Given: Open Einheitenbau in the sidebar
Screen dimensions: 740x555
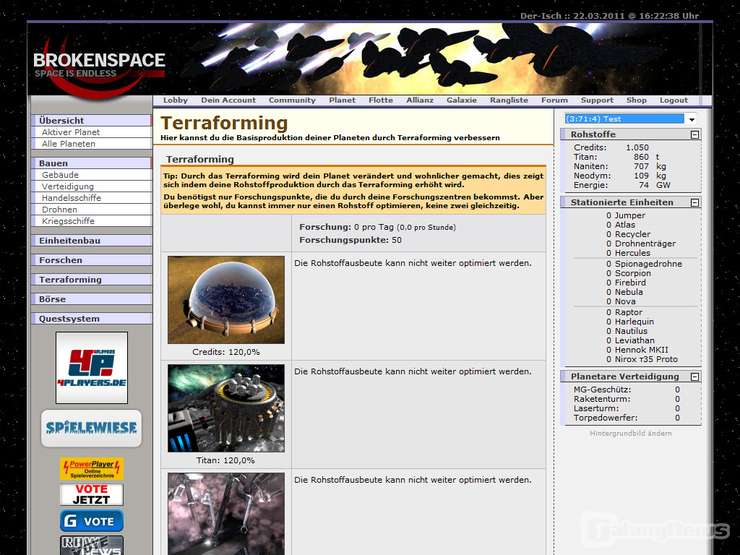Looking at the screenshot, I should (x=92, y=241).
